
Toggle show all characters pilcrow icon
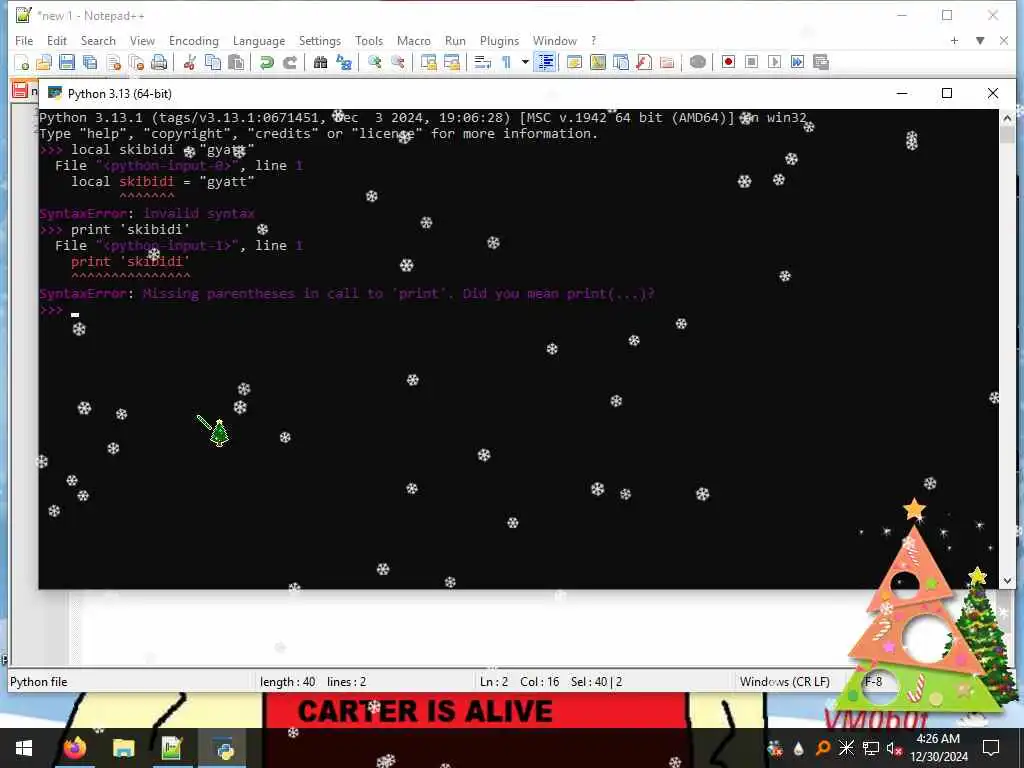506,63
